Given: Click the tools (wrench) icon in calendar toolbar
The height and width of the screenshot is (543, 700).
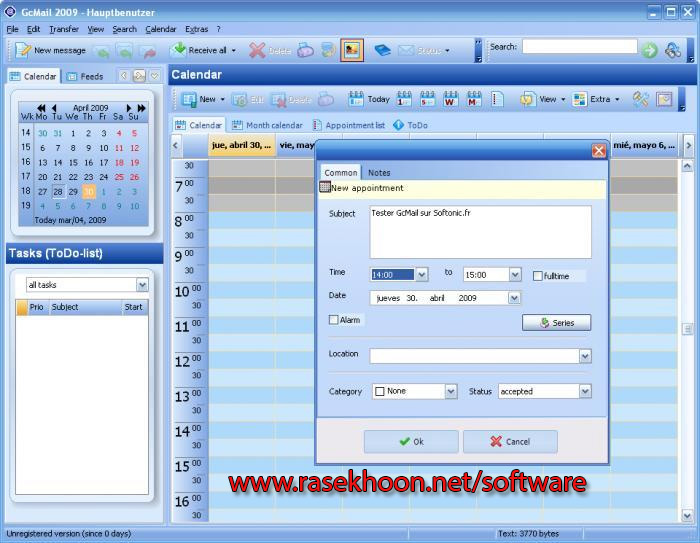Looking at the screenshot, I should pos(641,99).
